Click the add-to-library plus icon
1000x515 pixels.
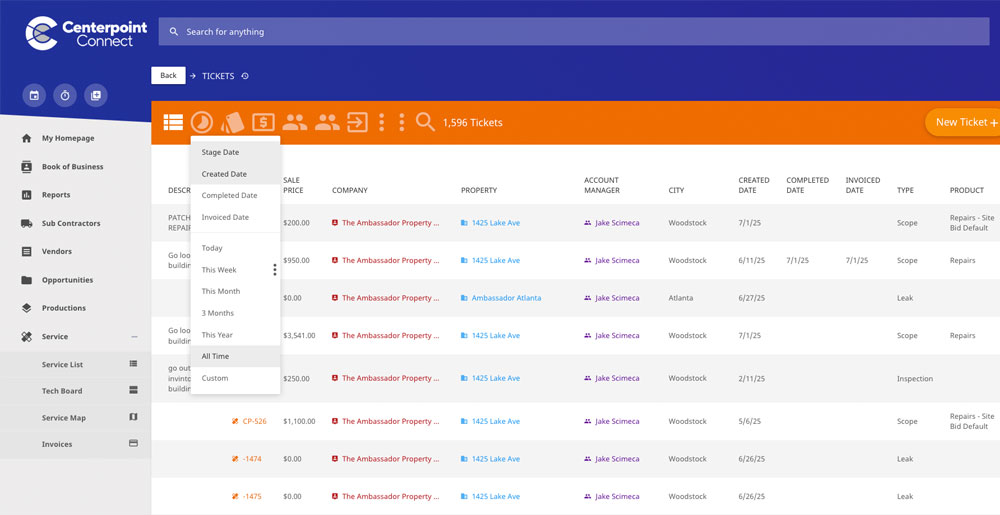tap(96, 96)
